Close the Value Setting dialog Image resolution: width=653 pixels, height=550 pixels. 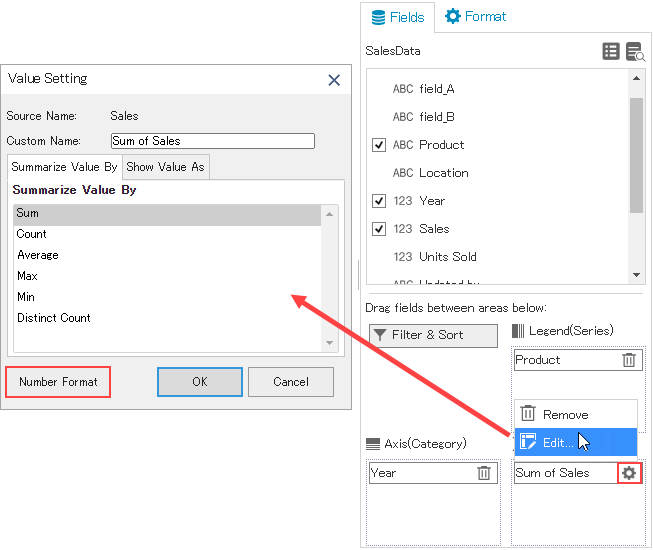point(334,80)
